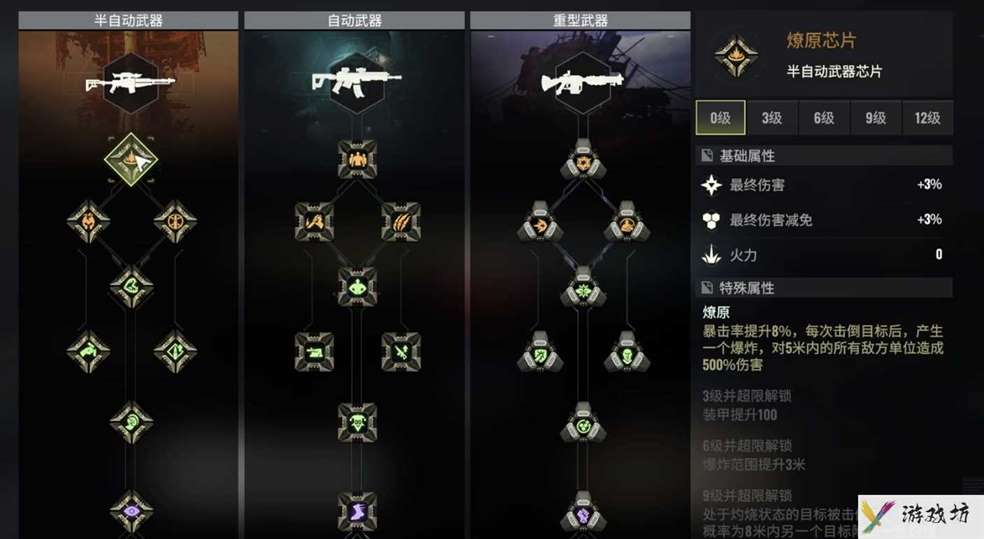The width and height of the screenshot is (984, 539).
Task: Switch to the 12级 level tab
Action: [928, 117]
